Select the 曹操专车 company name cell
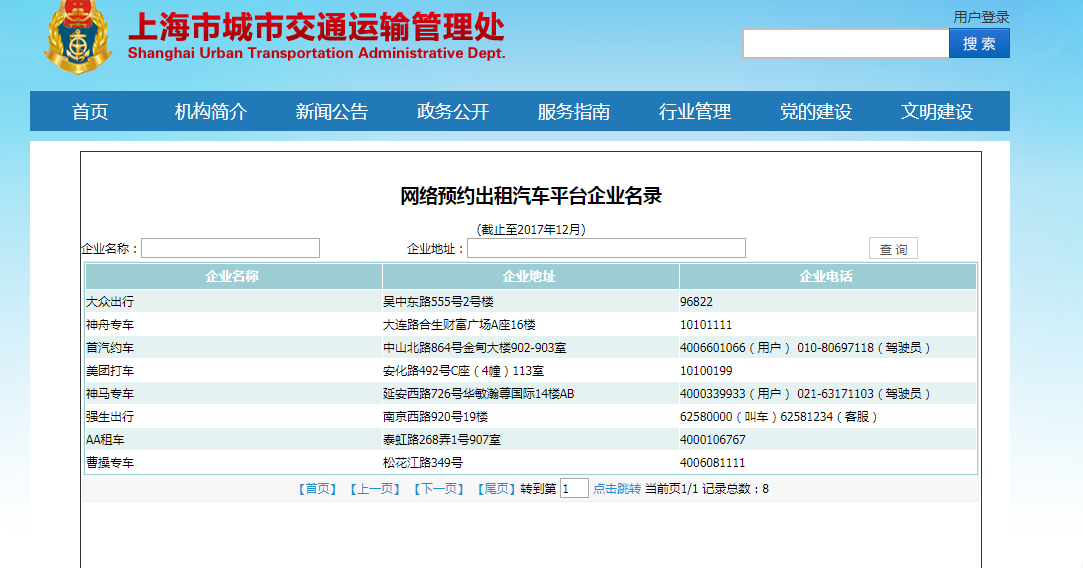 110,463
